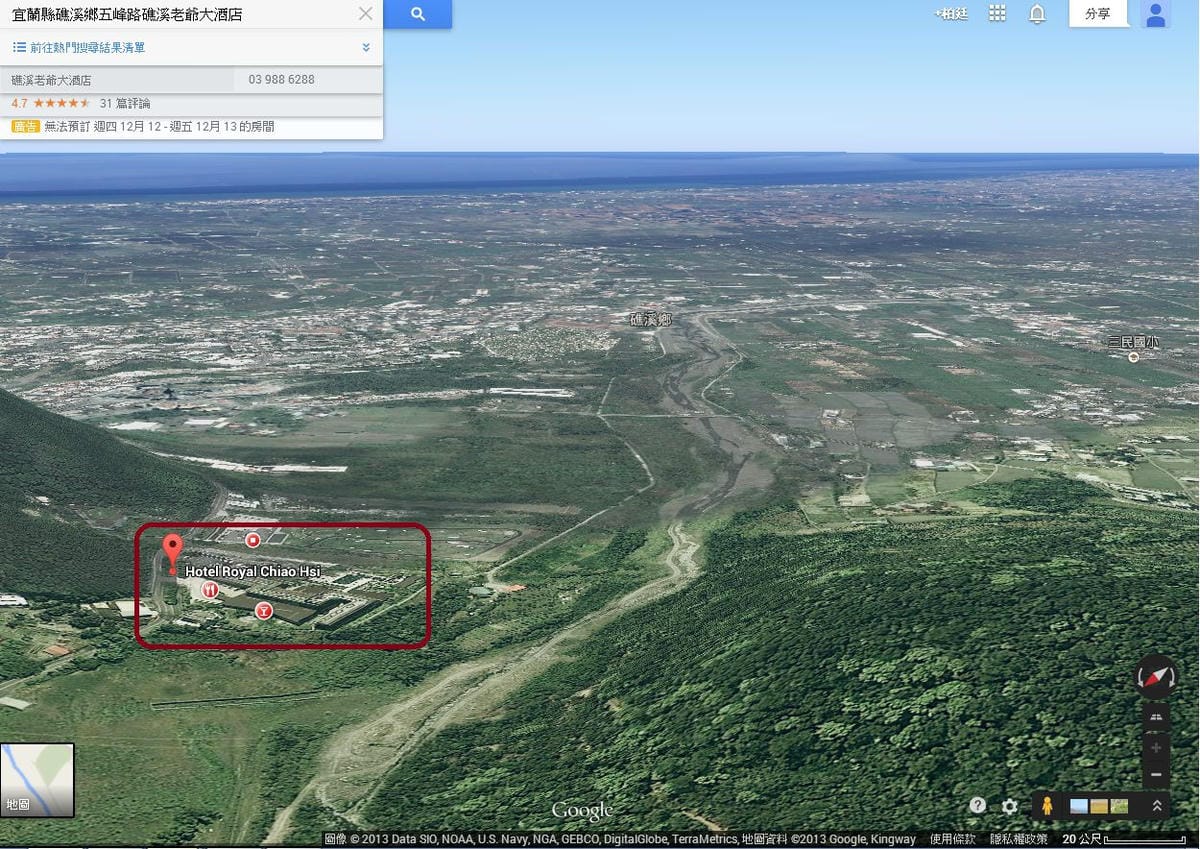Expand the imagery explore strip chevron
The width and height of the screenshot is (1200, 849).
coord(1157,805)
